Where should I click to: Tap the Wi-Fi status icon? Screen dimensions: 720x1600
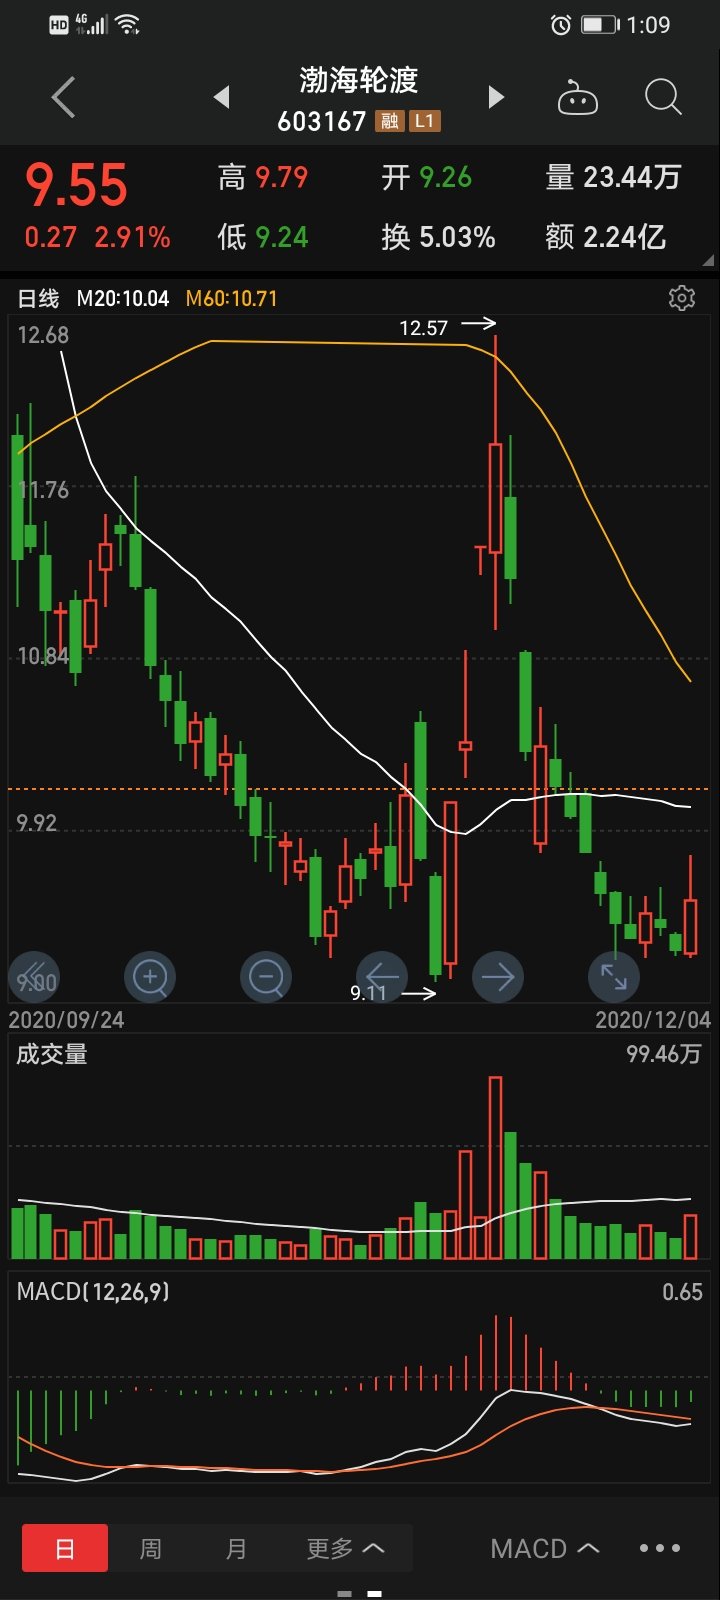[x=128, y=24]
